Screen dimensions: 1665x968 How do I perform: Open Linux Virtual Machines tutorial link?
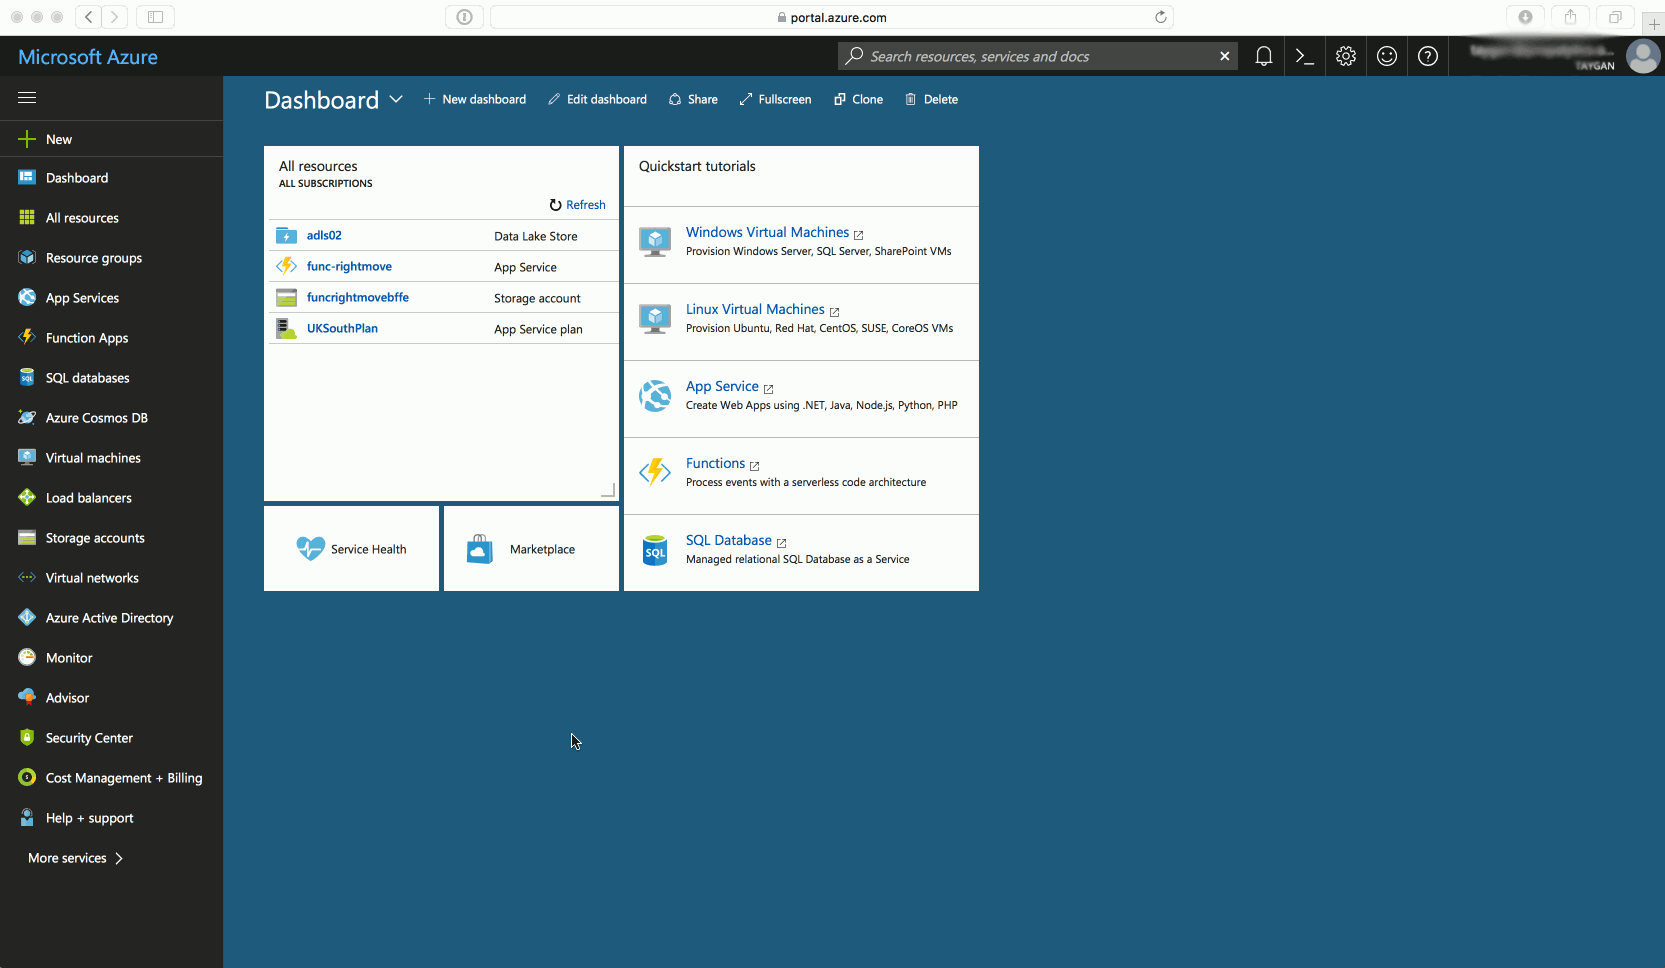(x=755, y=309)
